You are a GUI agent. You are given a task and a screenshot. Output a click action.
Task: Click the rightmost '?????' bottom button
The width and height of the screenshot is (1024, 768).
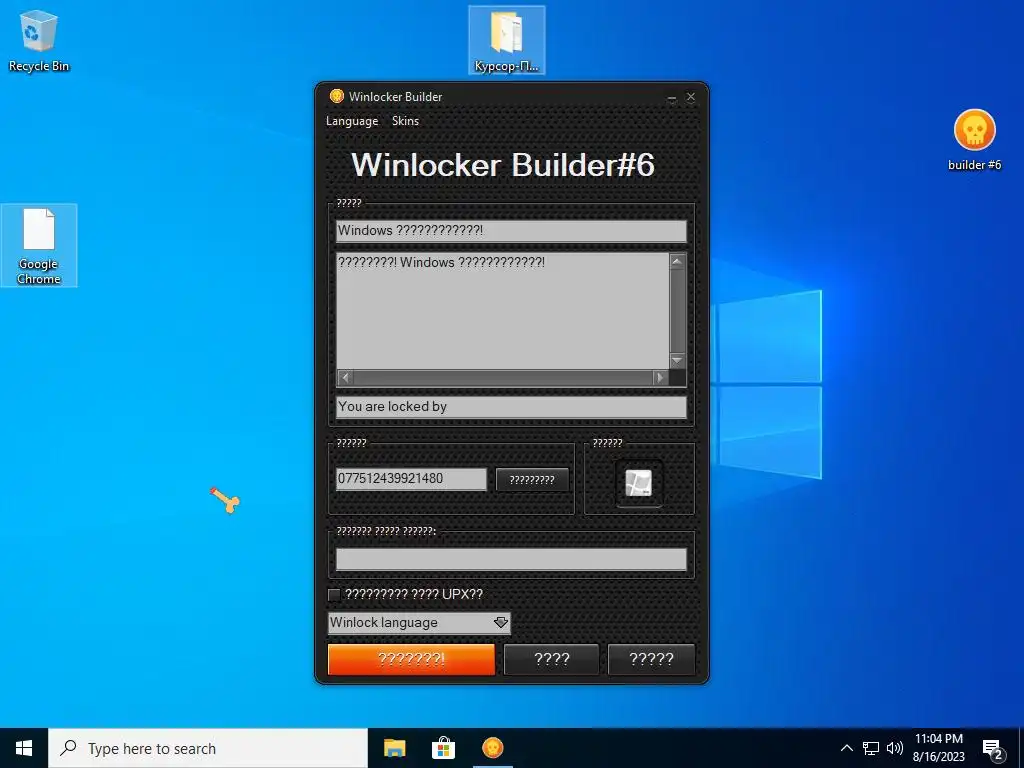pos(651,659)
